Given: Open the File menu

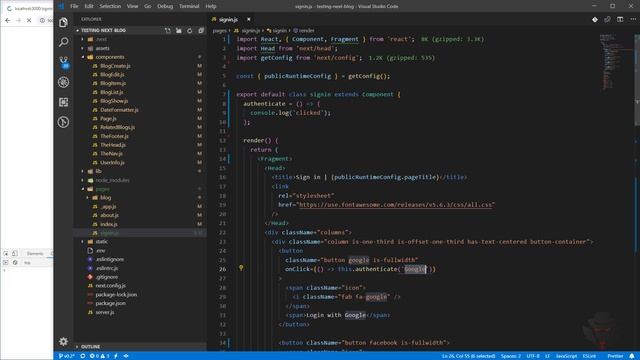Looking at the screenshot, I should 74,6.
